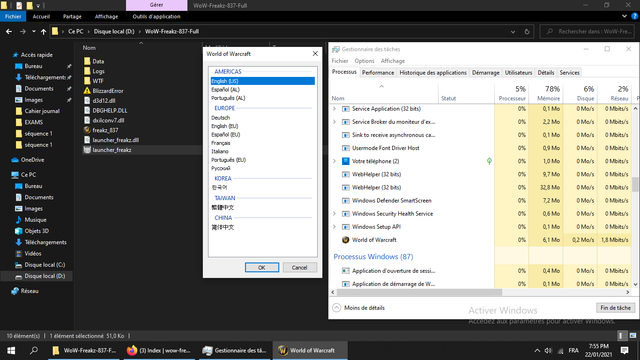Choose Français in the language list
Viewport: 640px width, 360px height.
(221, 143)
